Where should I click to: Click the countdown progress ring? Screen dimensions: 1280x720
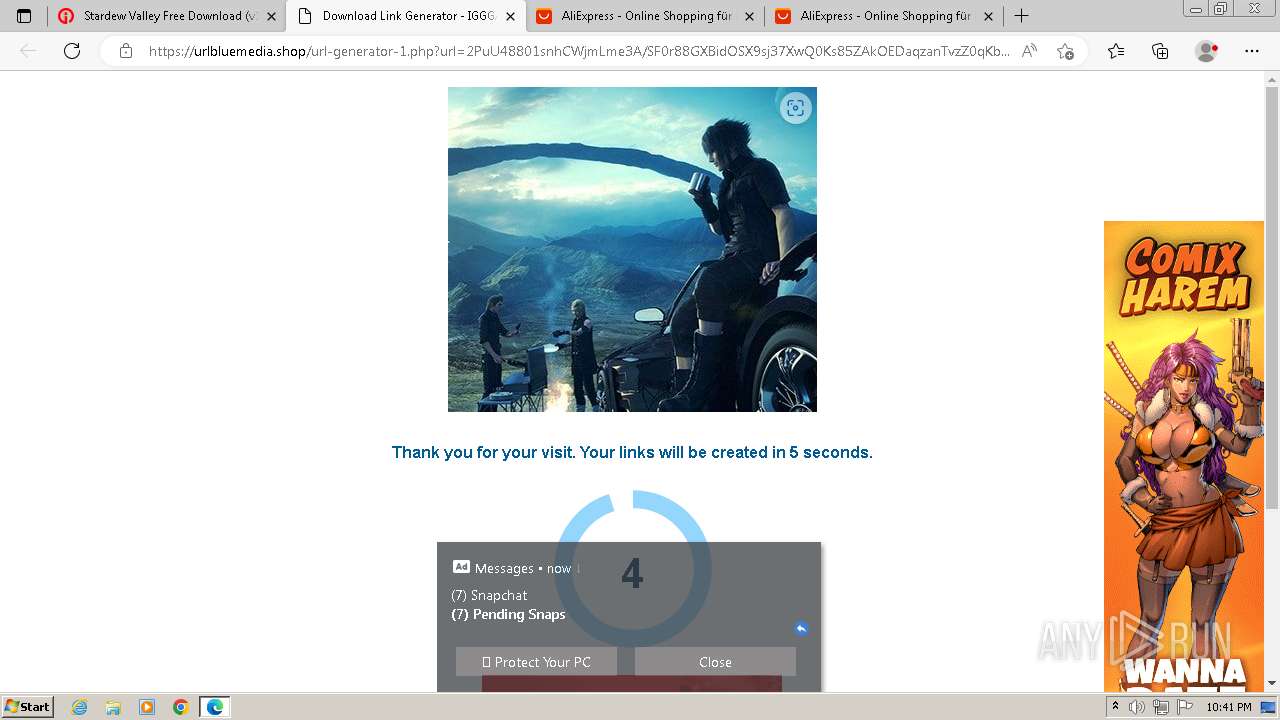coord(632,568)
